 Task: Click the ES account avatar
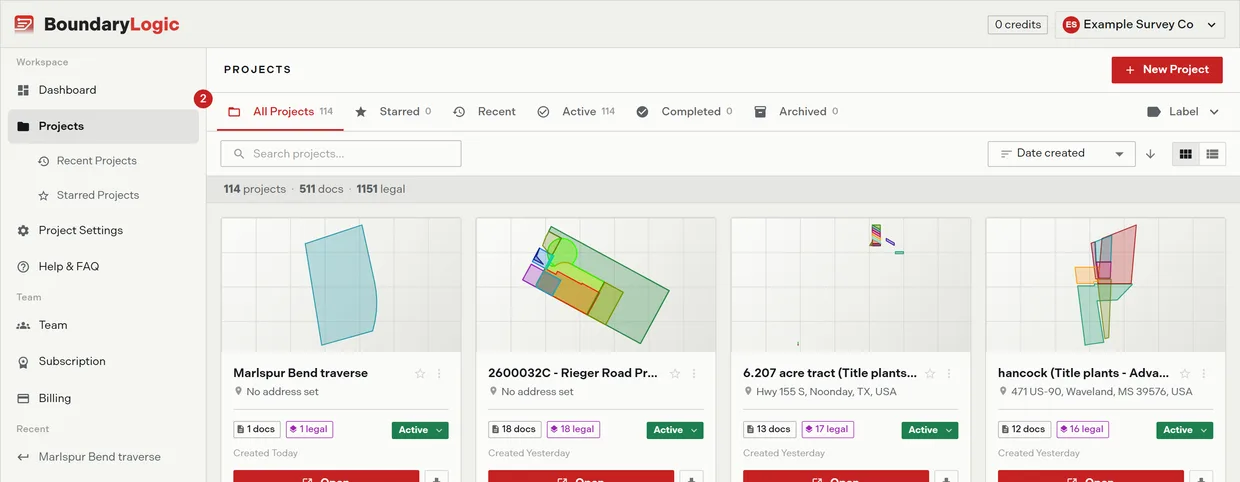point(1071,24)
